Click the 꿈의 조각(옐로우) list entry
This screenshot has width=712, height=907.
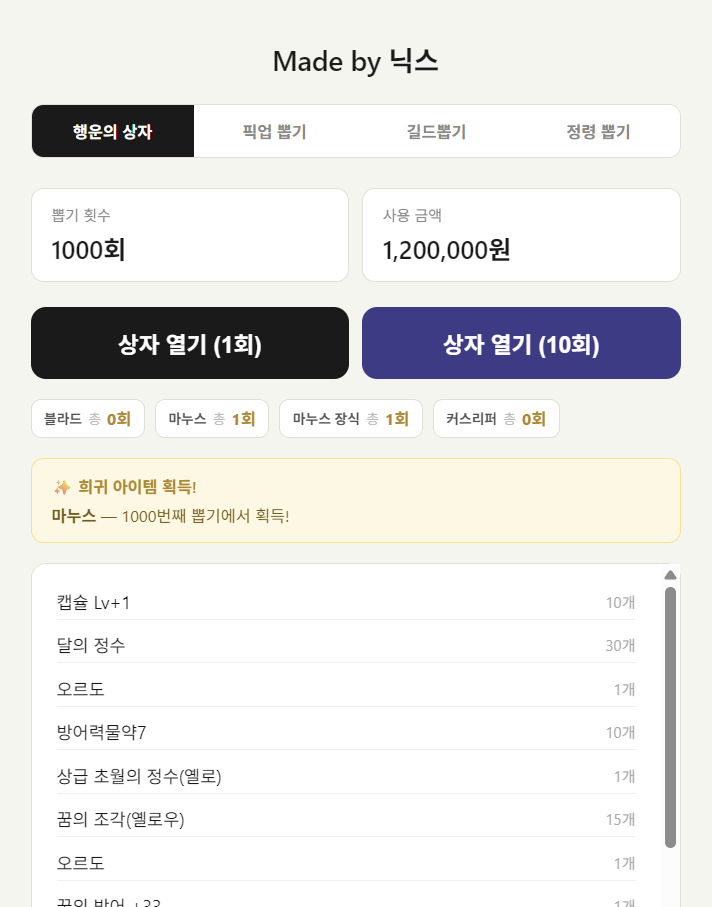click(346, 820)
